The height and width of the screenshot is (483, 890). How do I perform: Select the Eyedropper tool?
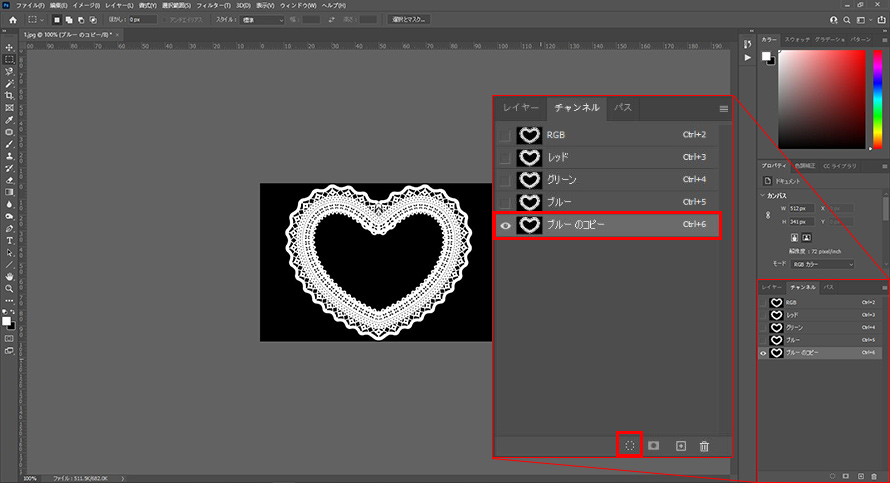[x=9, y=120]
